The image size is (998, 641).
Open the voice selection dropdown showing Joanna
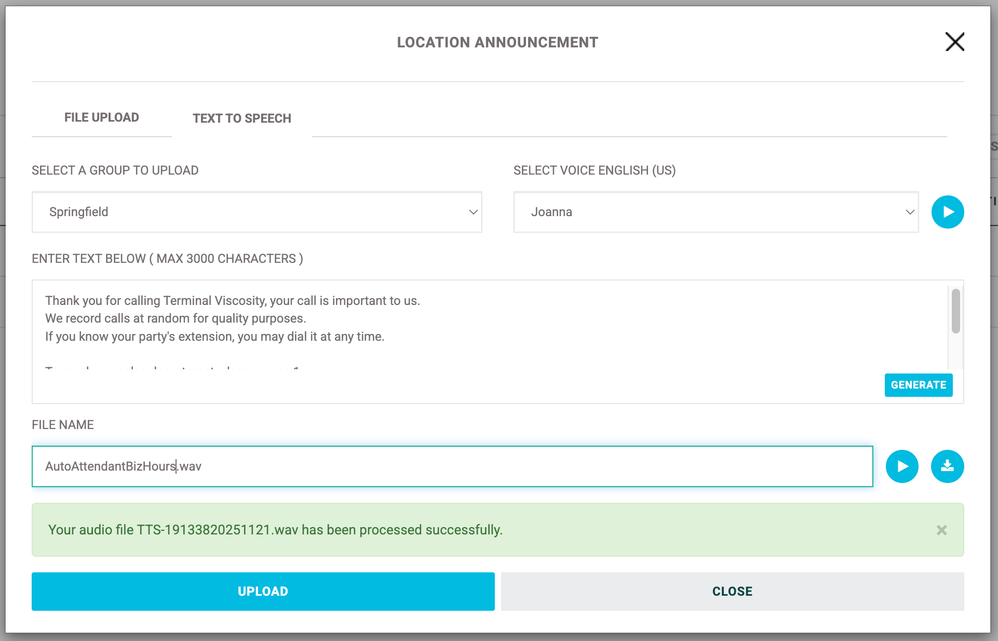pyautogui.click(x=715, y=212)
